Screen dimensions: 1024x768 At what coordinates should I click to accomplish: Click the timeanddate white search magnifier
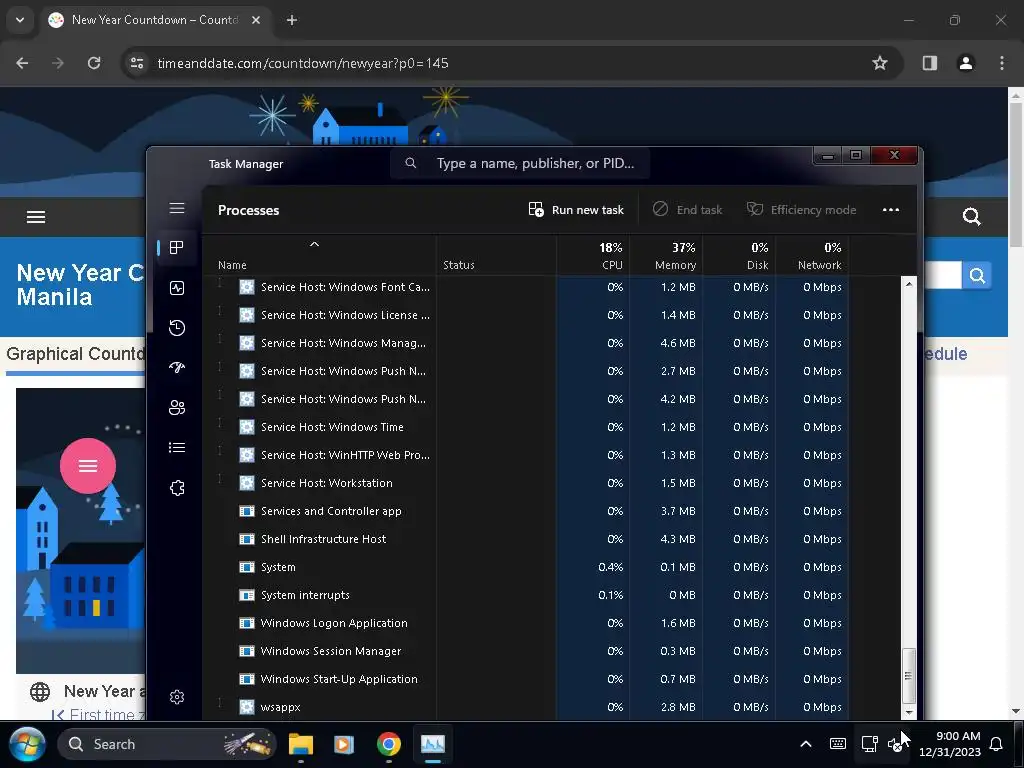click(972, 217)
